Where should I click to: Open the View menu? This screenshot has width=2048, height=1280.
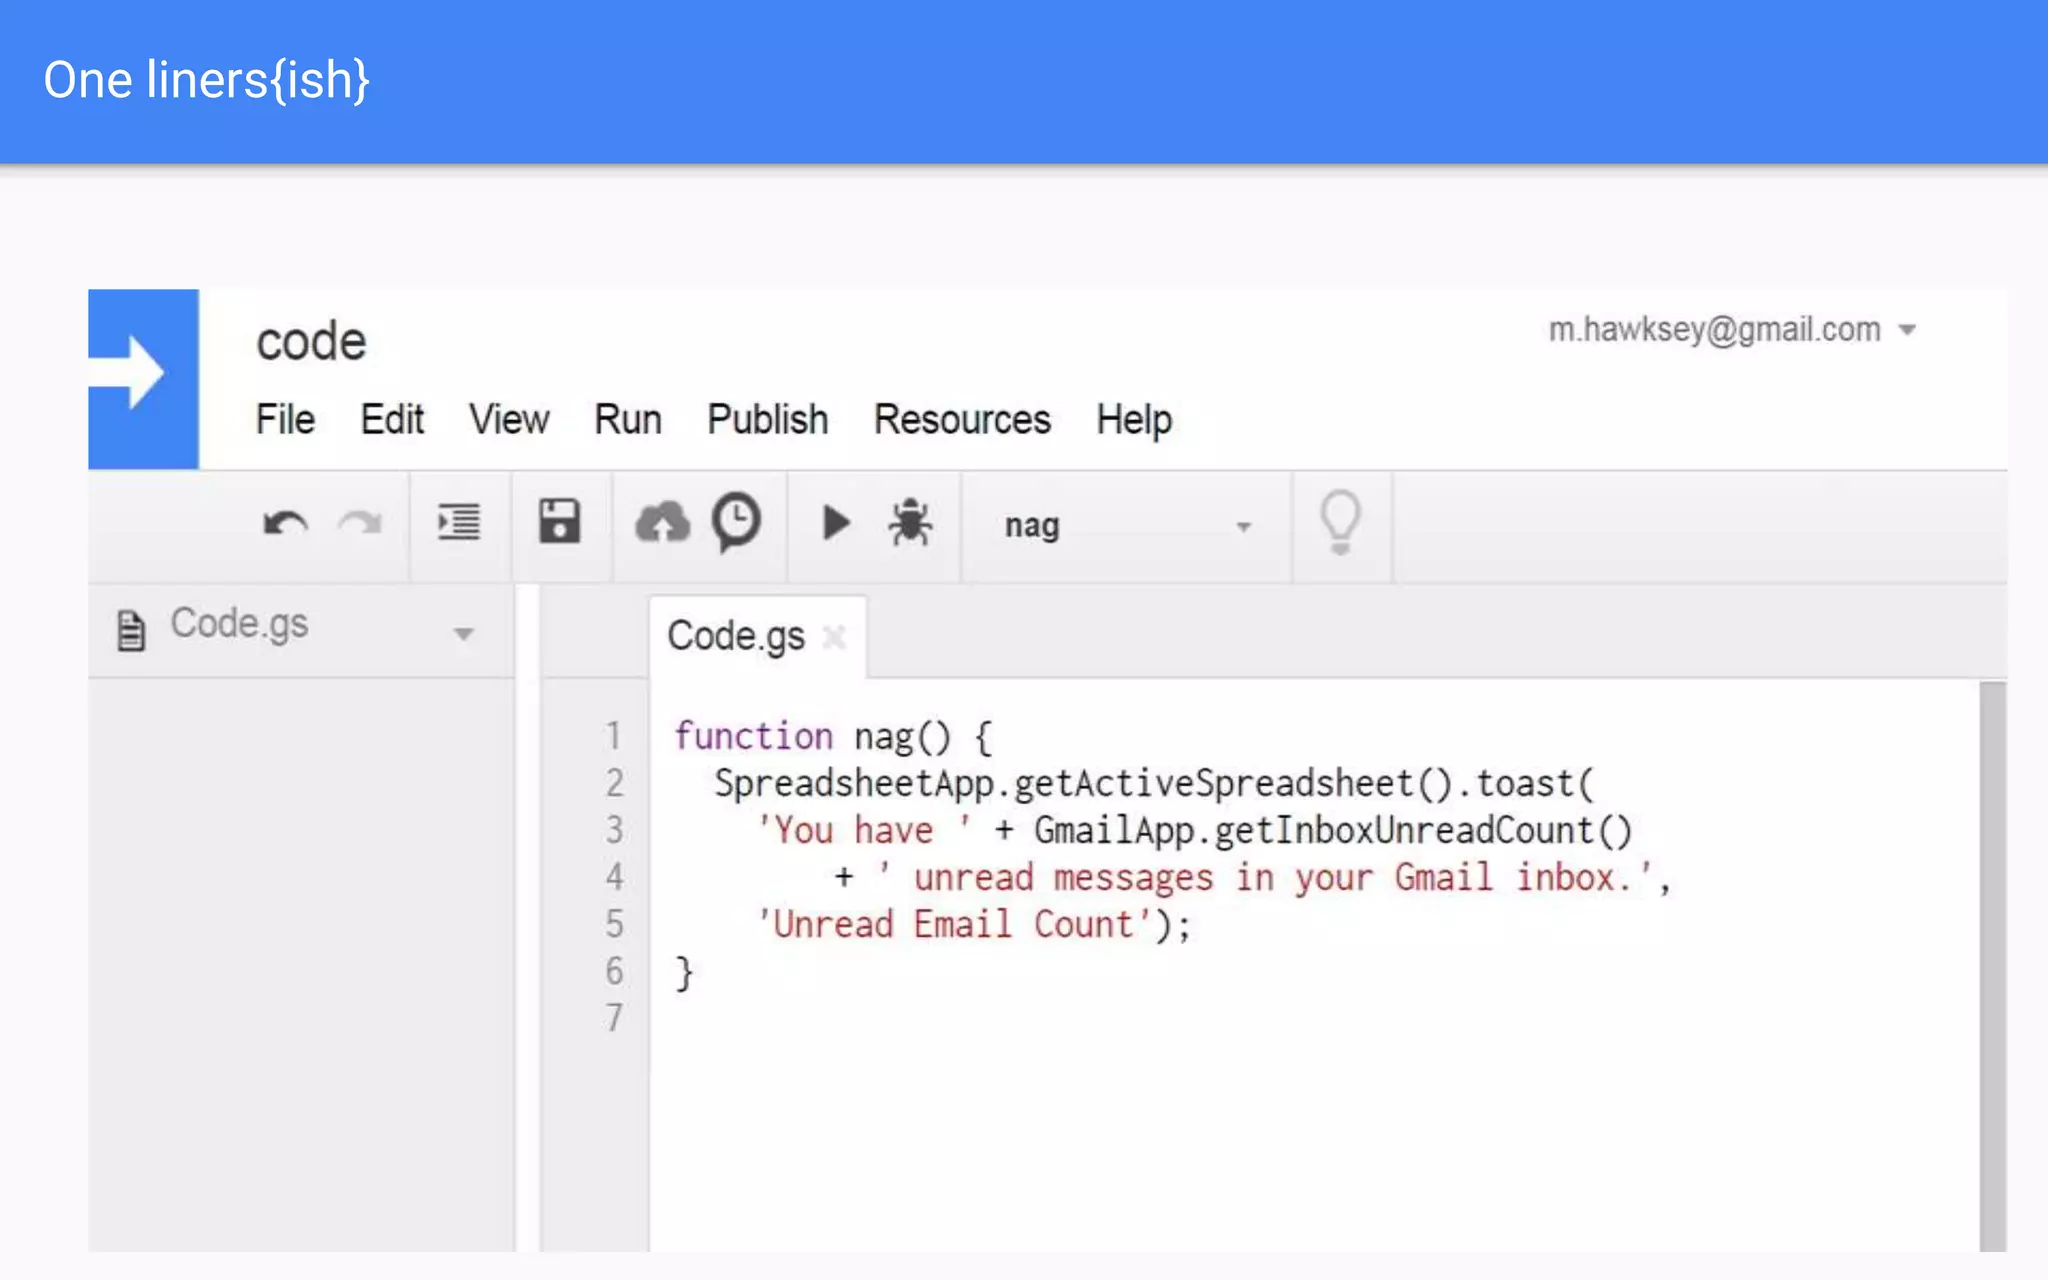[x=509, y=419]
